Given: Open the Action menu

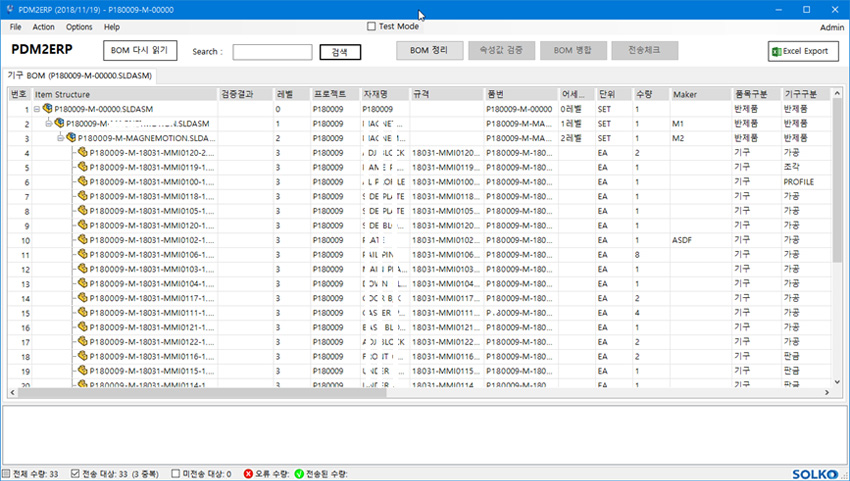Looking at the screenshot, I should (43, 27).
